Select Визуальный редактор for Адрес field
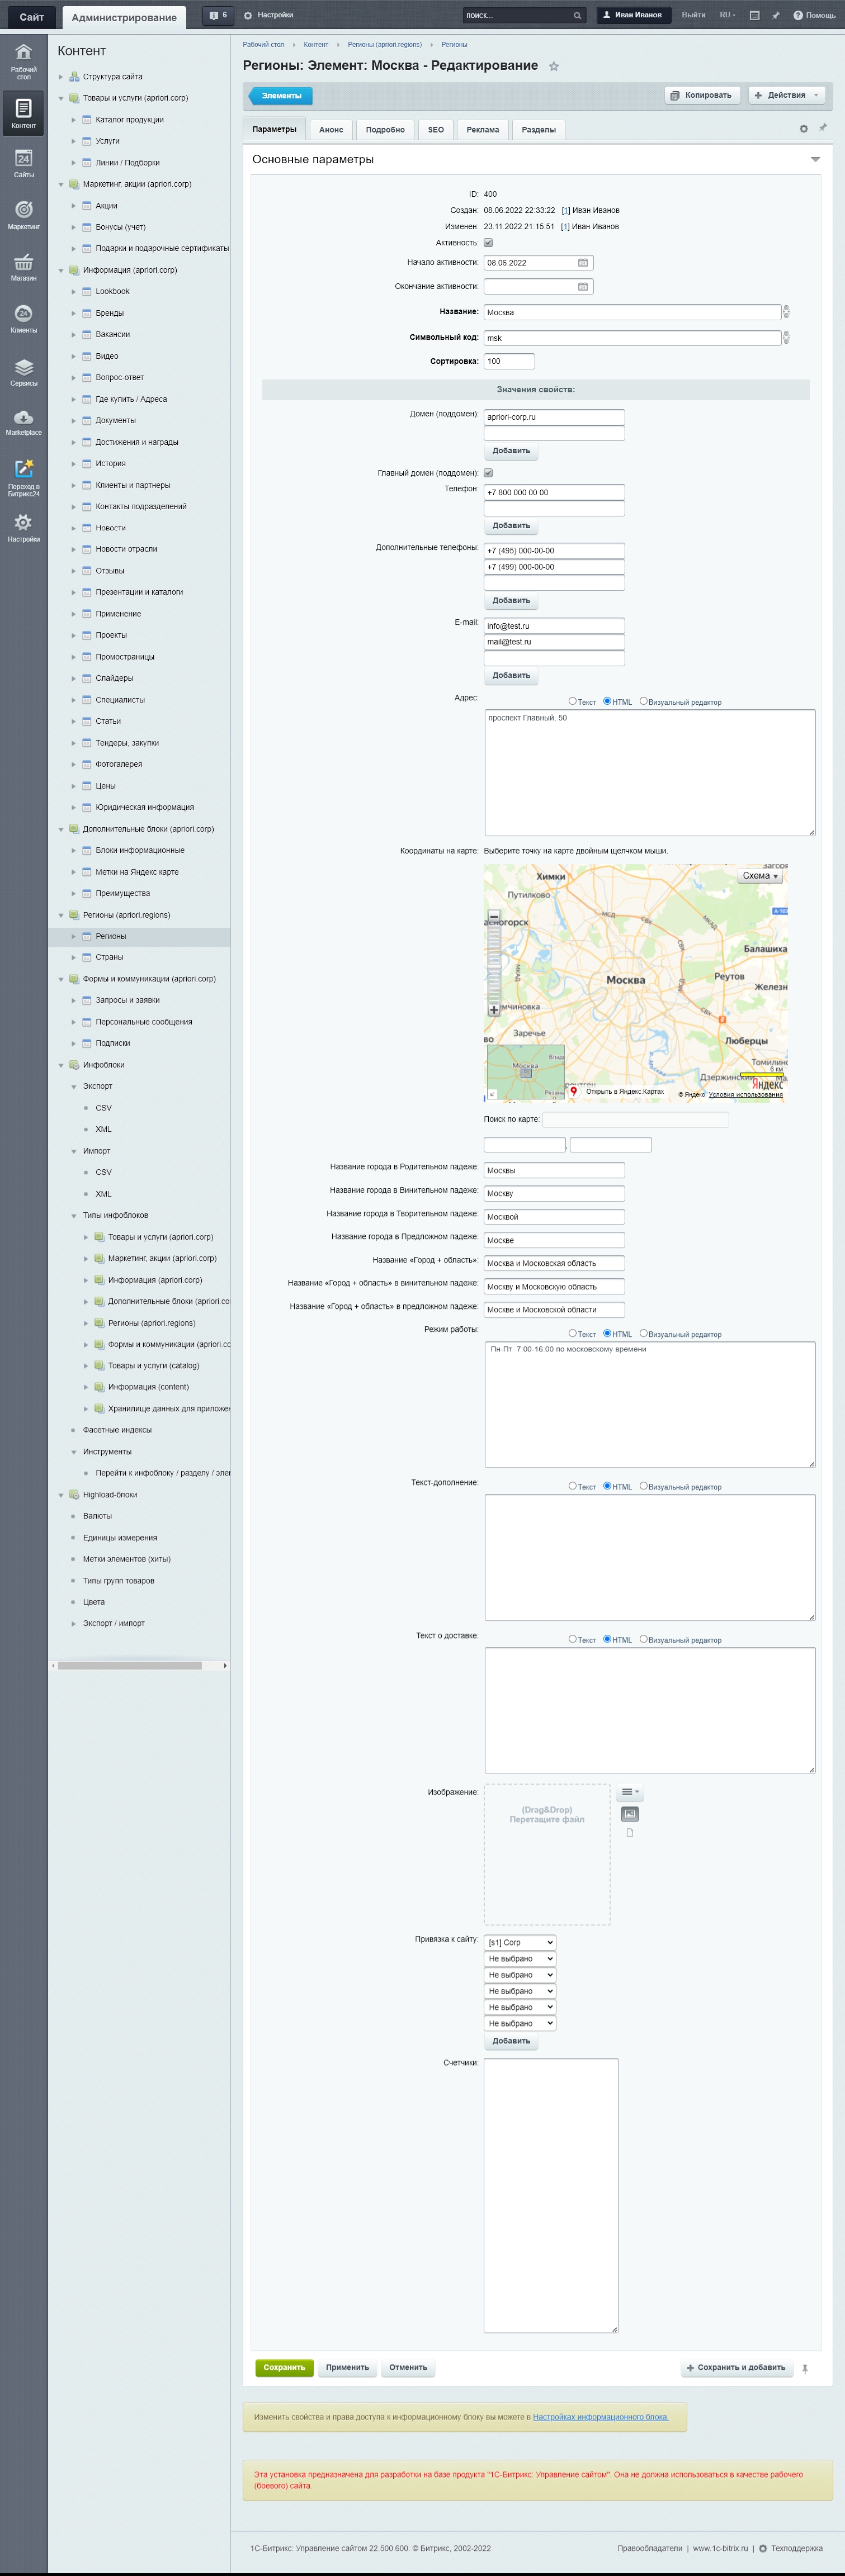The height and width of the screenshot is (2576, 845). tap(644, 701)
